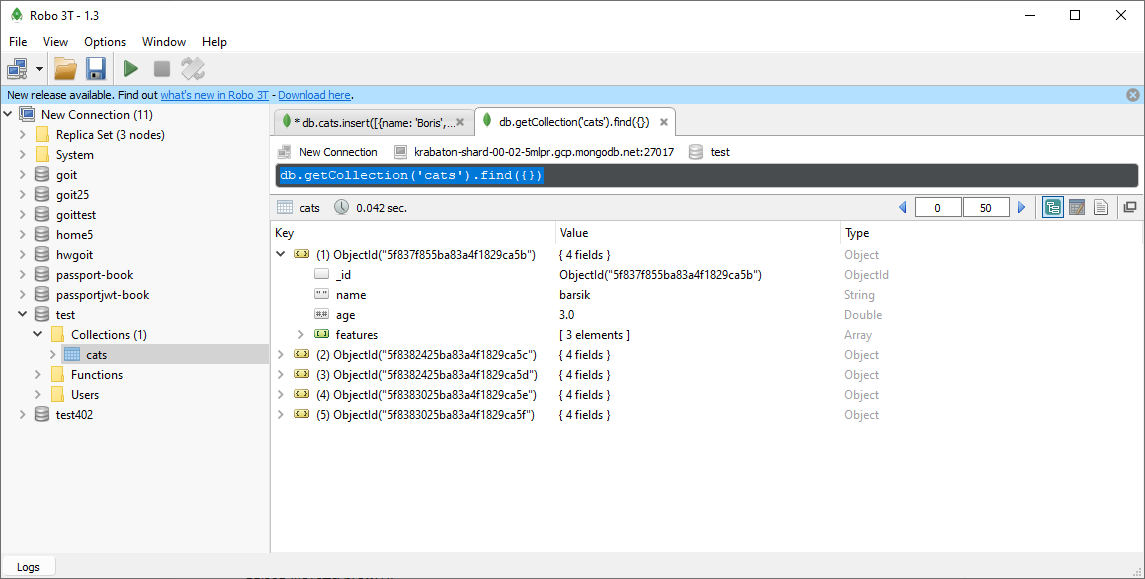Click the query text field

(707, 175)
